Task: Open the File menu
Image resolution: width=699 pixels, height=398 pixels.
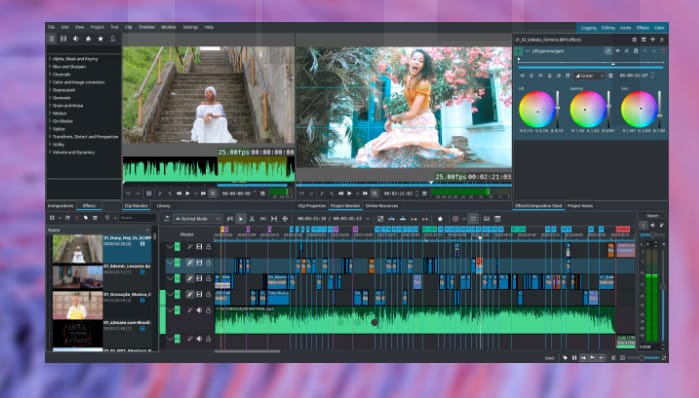Action: [52, 27]
